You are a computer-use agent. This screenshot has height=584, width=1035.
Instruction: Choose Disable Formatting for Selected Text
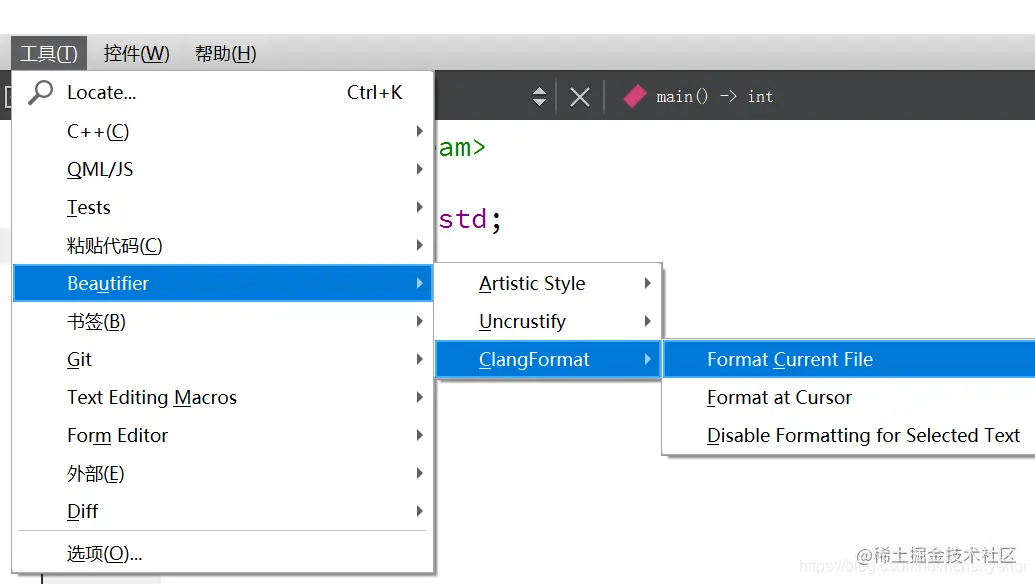(x=850, y=436)
